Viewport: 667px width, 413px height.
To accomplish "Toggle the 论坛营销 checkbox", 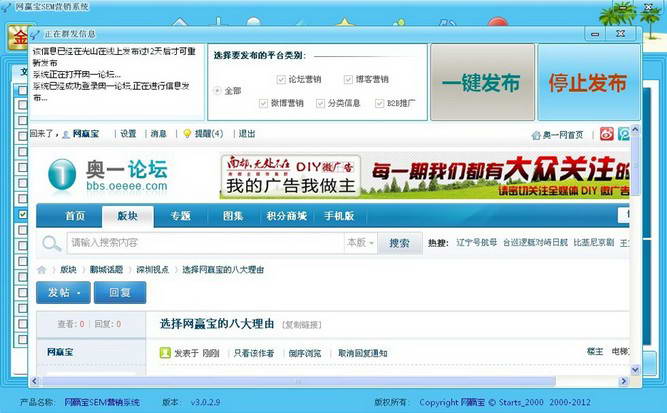I will tap(281, 79).
